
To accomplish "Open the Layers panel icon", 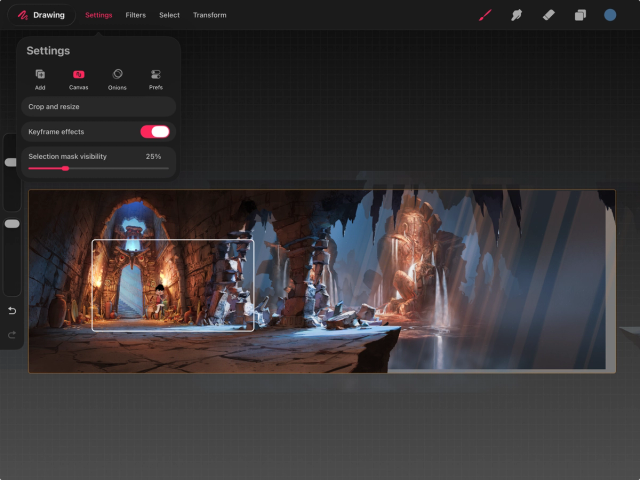I will point(580,15).
